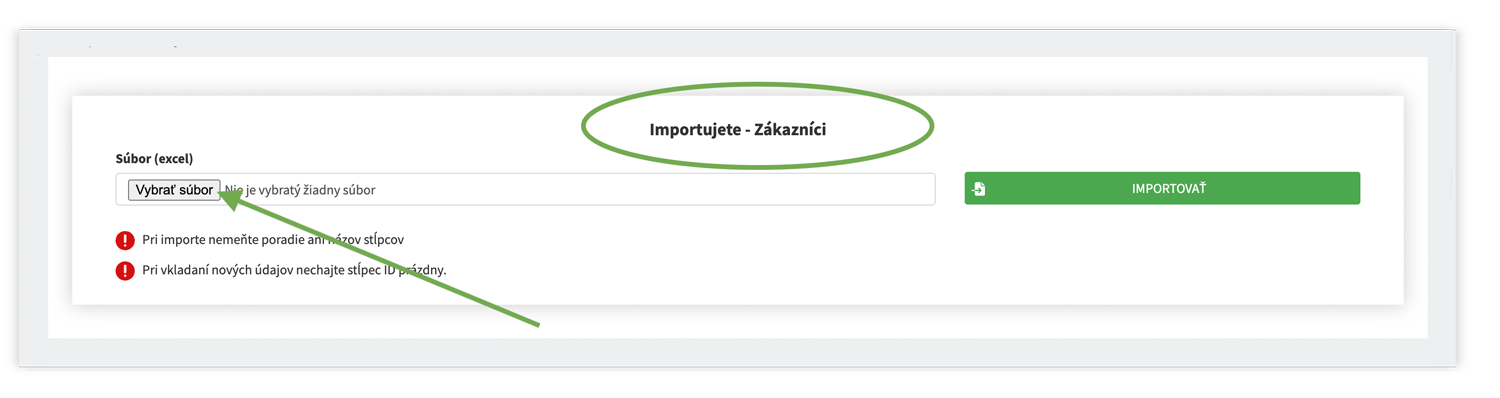Click the green arrow annotation's tail end
The image size is (1500, 398).
(536, 323)
